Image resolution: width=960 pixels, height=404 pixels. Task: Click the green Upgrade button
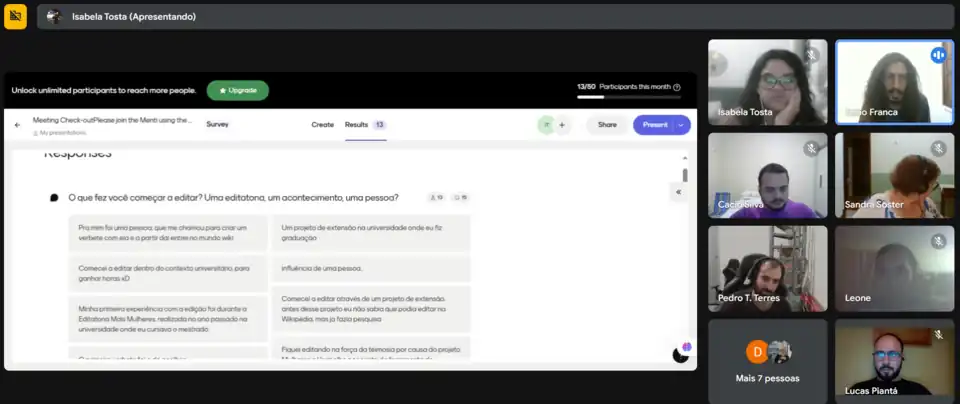(238, 90)
